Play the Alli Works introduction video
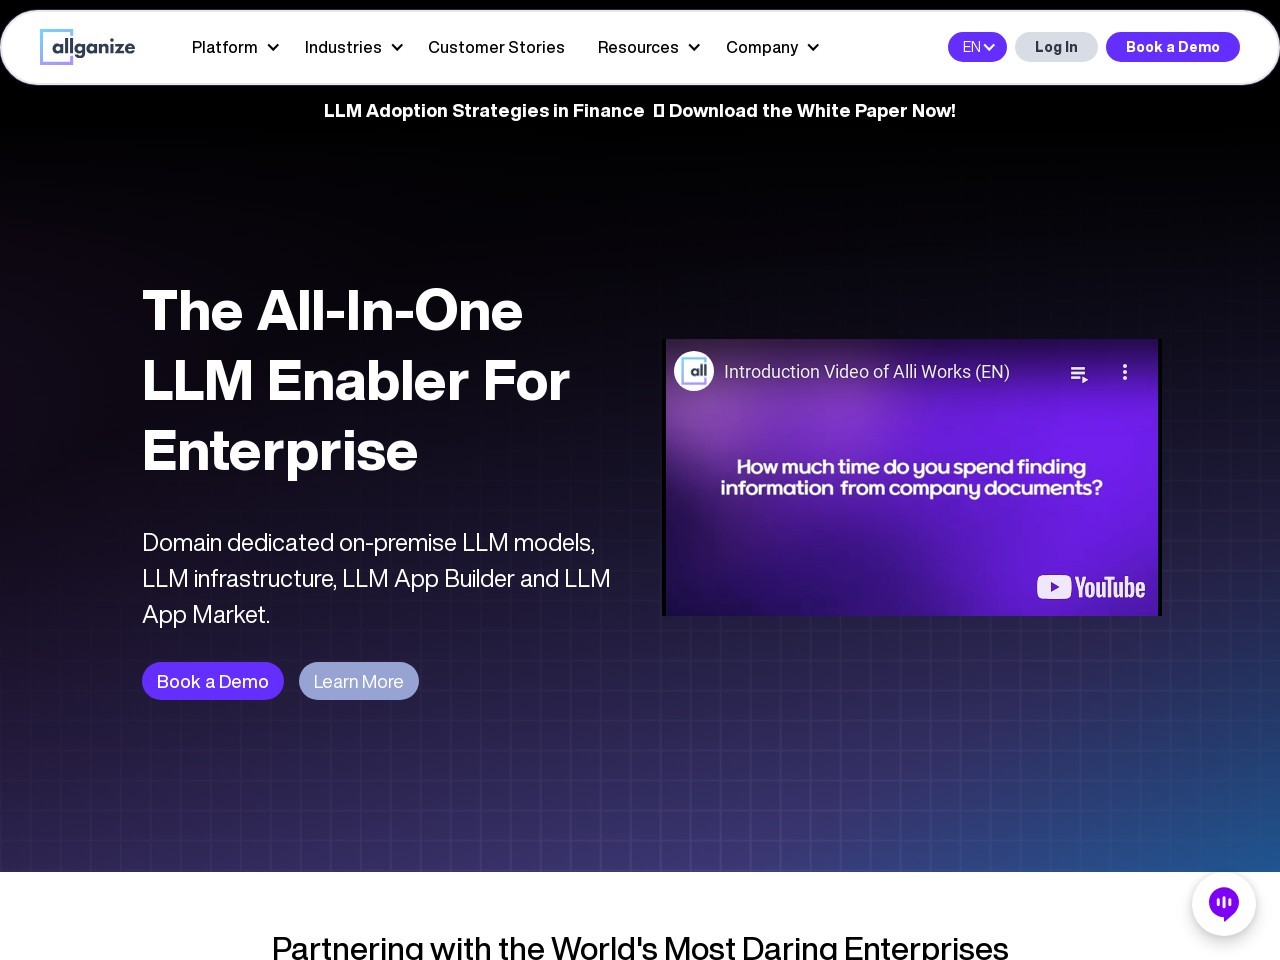The image size is (1280, 960). tap(912, 477)
